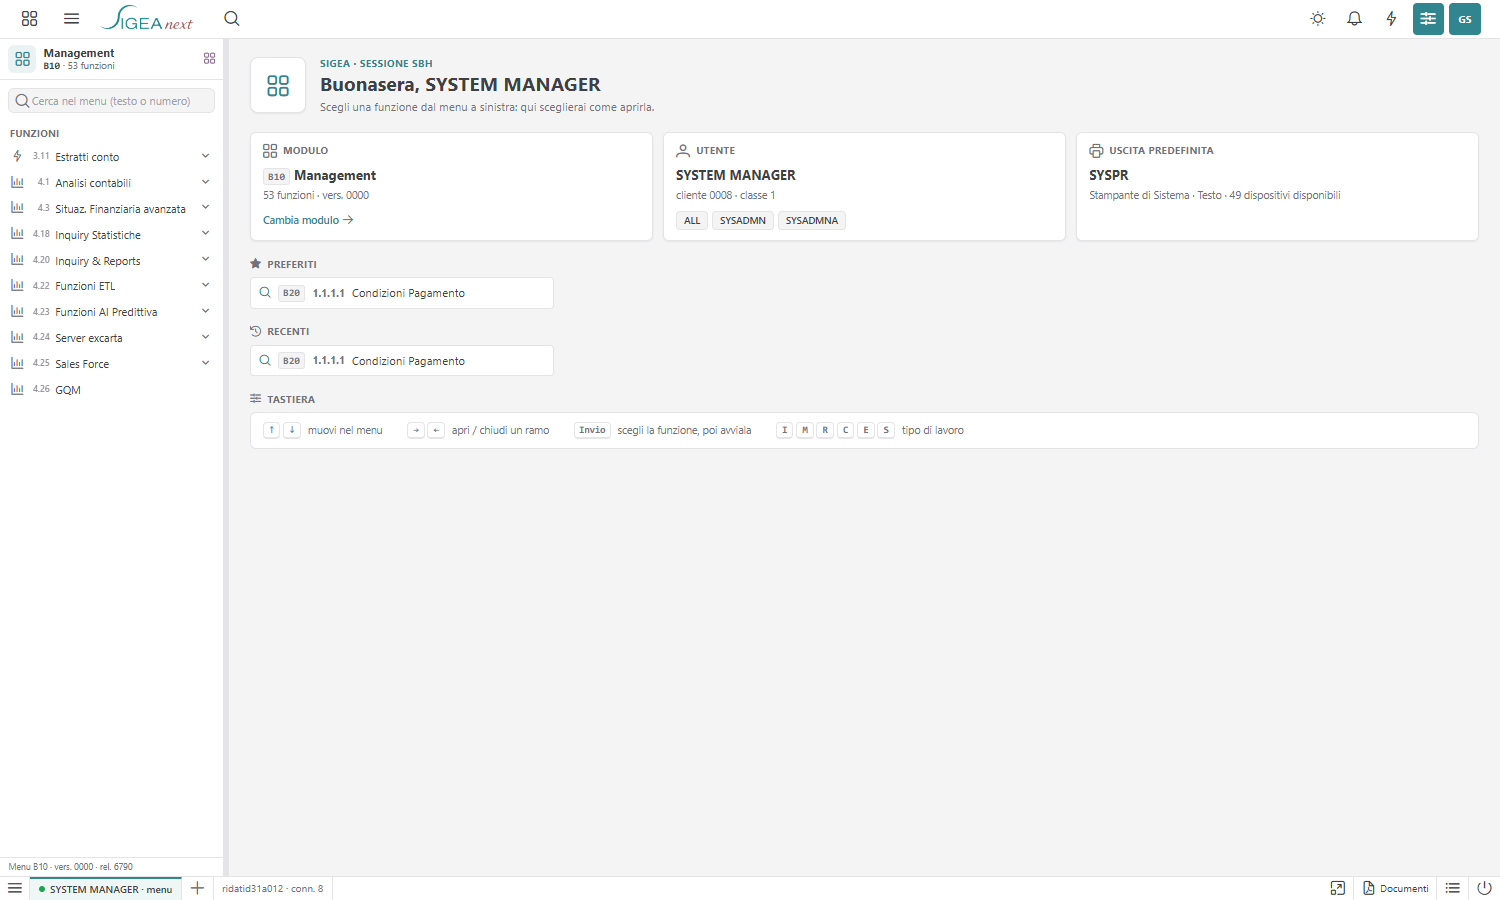Expand the Situaz. Finanziaria avanzata branch
The image size is (1500, 900).
click(205, 208)
